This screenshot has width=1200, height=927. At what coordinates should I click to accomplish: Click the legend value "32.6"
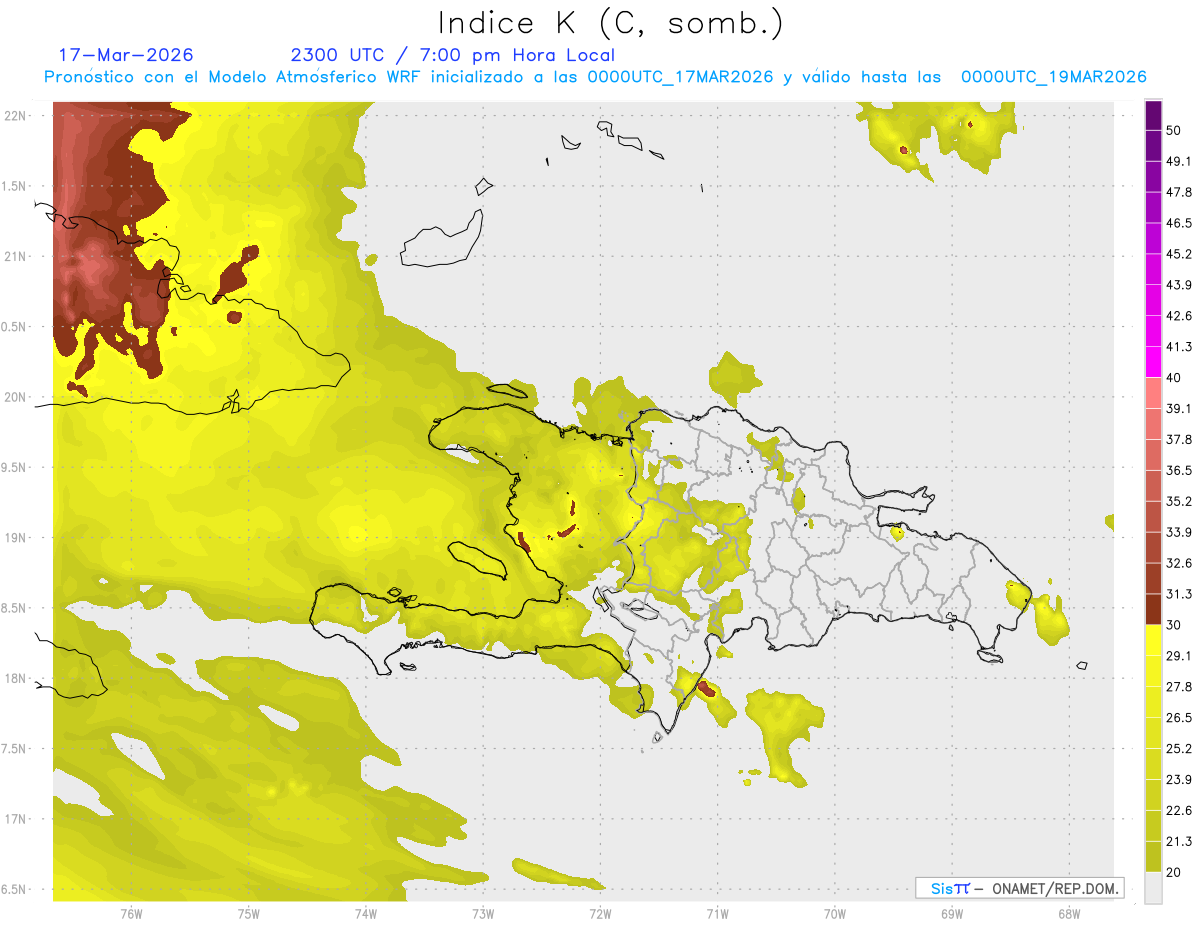coord(1179,563)
